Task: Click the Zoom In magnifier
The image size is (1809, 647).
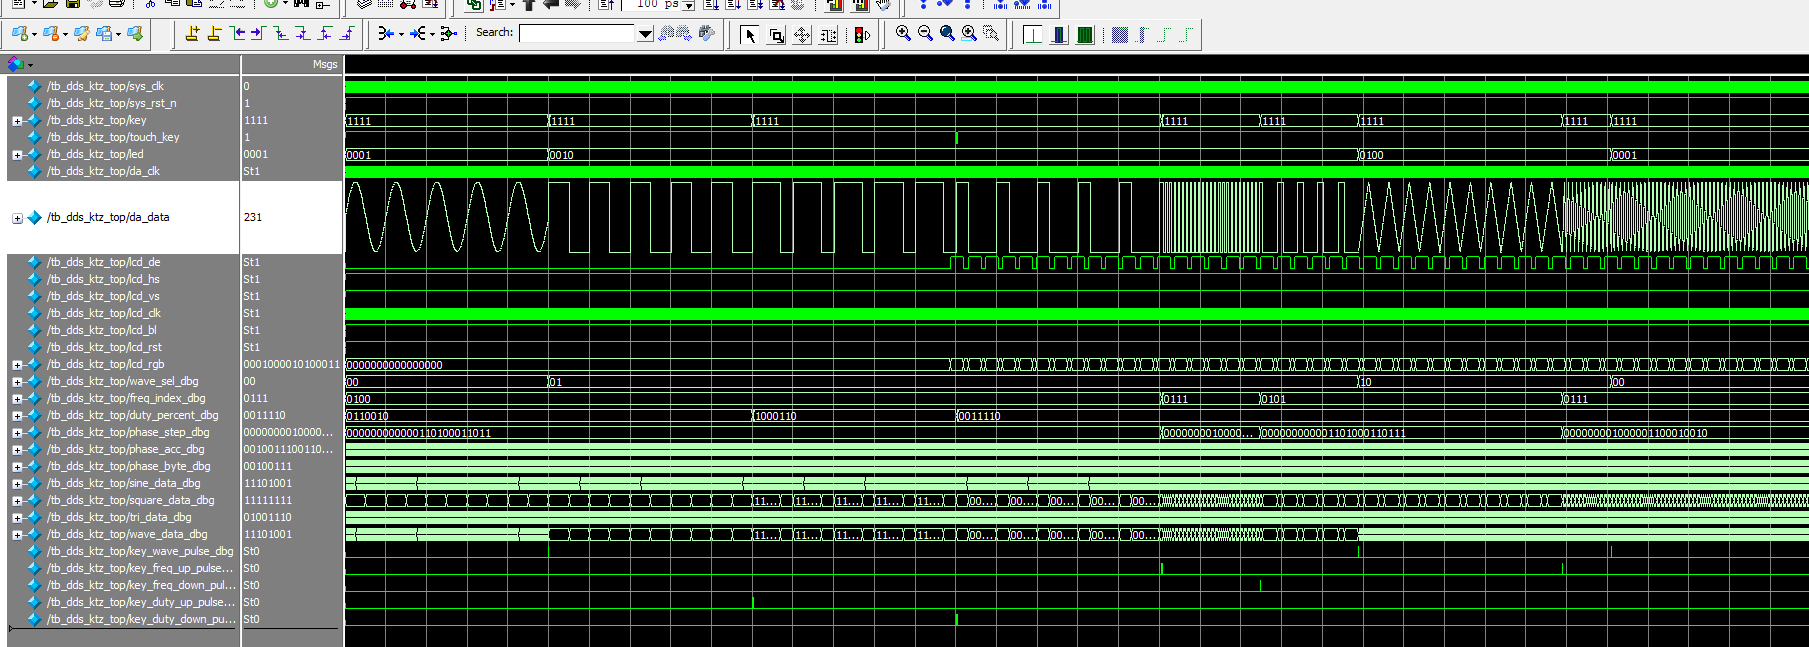Action: (903, 34)
